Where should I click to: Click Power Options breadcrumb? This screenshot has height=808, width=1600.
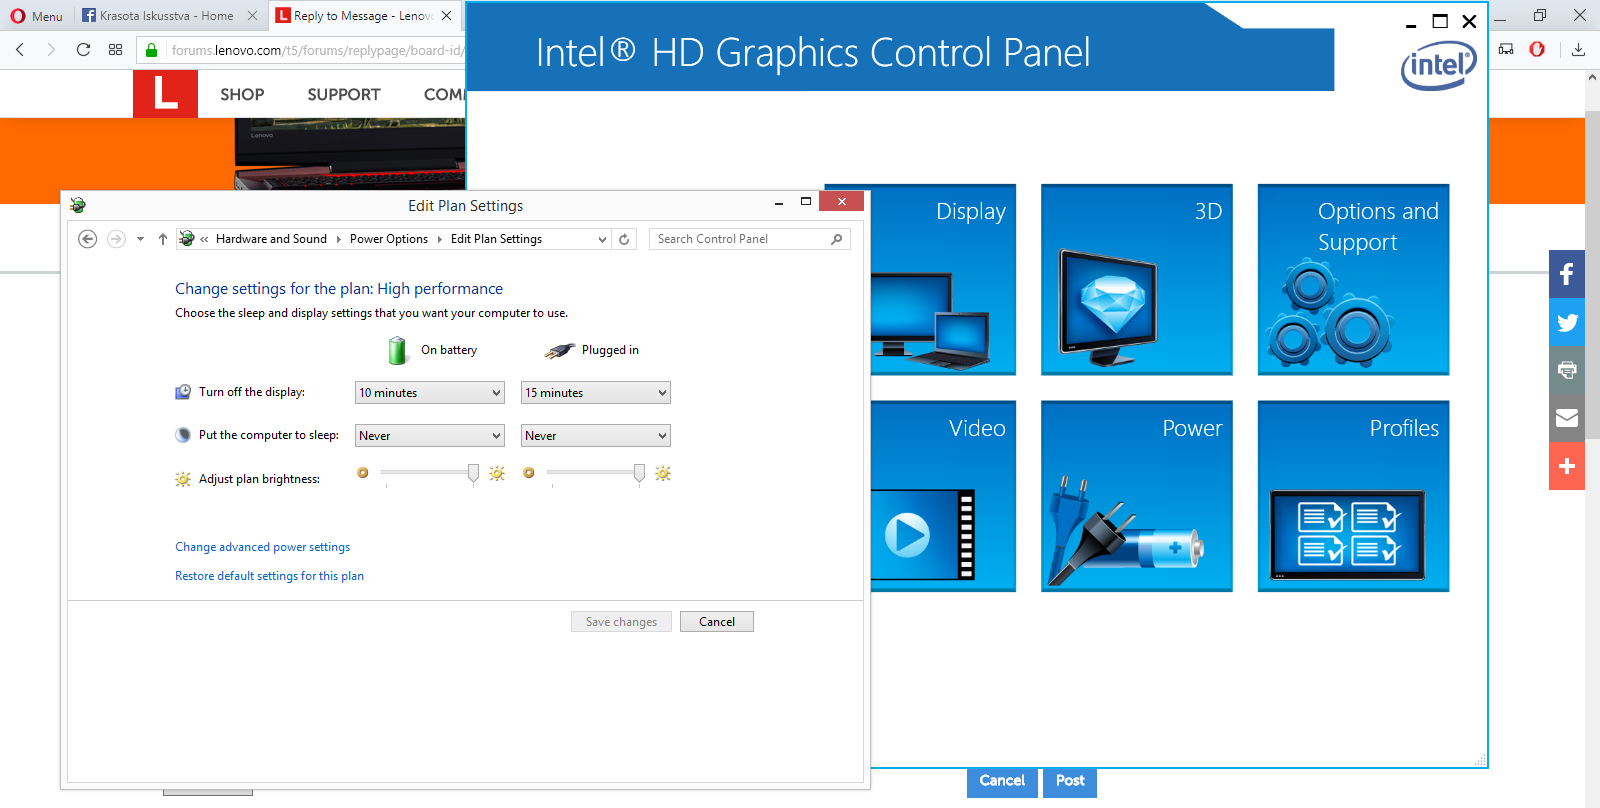(389, 239)
